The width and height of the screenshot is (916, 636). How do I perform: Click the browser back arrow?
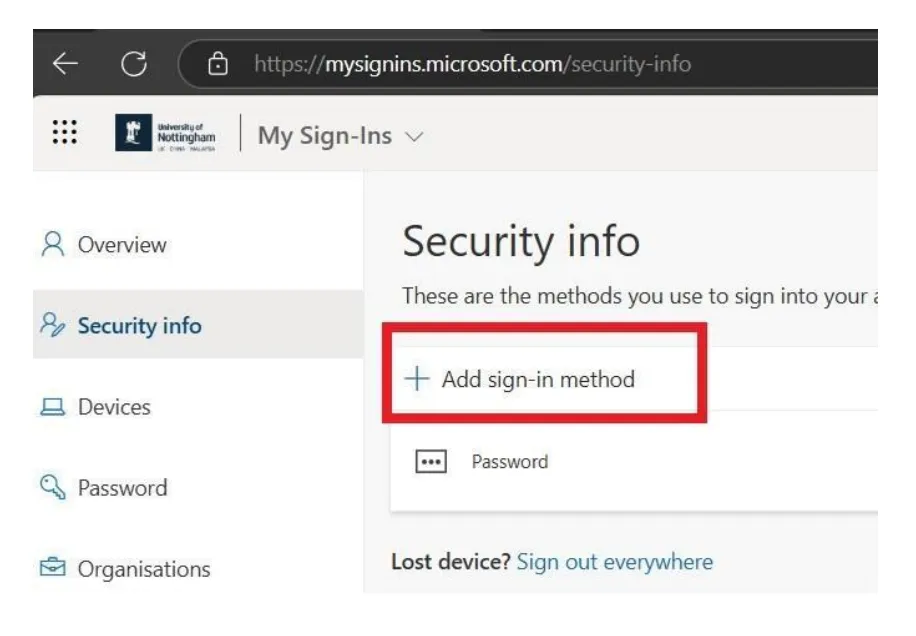point(65,64)
